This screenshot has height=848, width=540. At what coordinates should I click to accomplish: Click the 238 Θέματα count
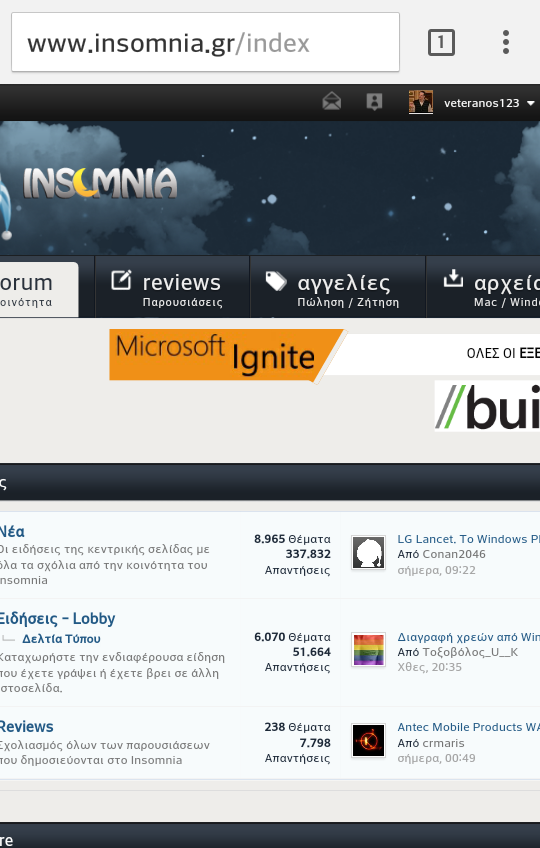point(298,727)
